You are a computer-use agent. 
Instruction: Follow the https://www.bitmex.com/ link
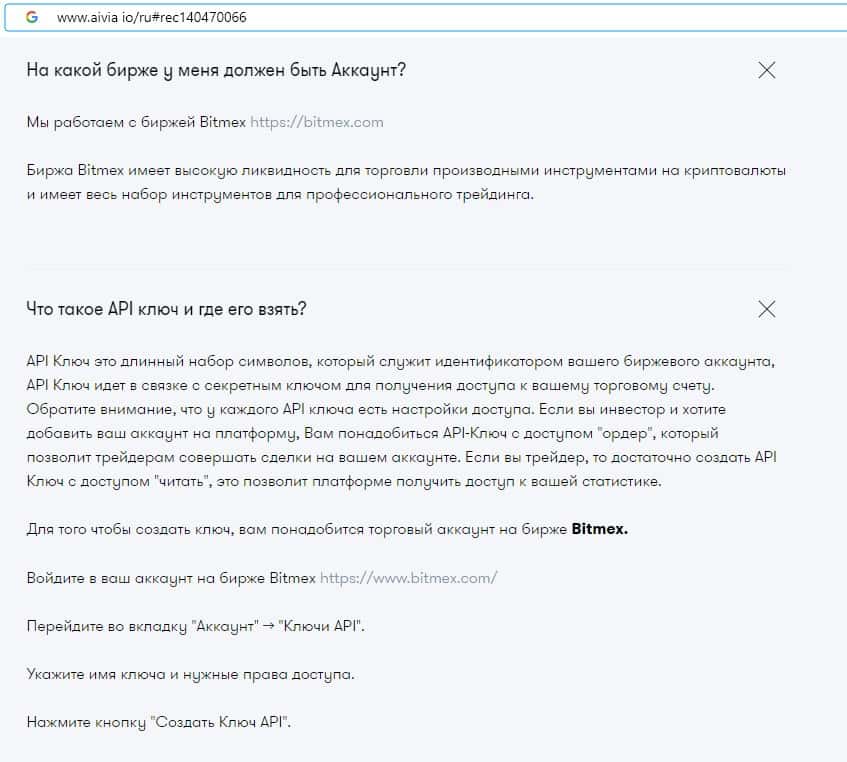[408, 578]
